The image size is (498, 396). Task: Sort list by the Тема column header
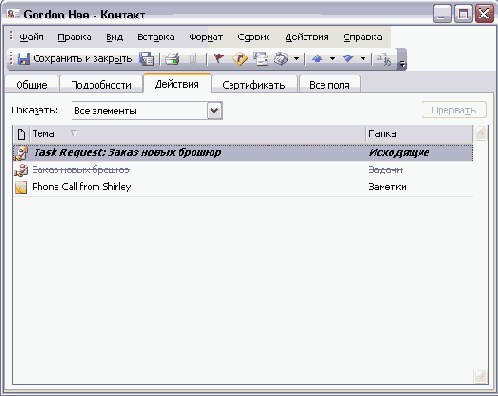coord(197,134)
